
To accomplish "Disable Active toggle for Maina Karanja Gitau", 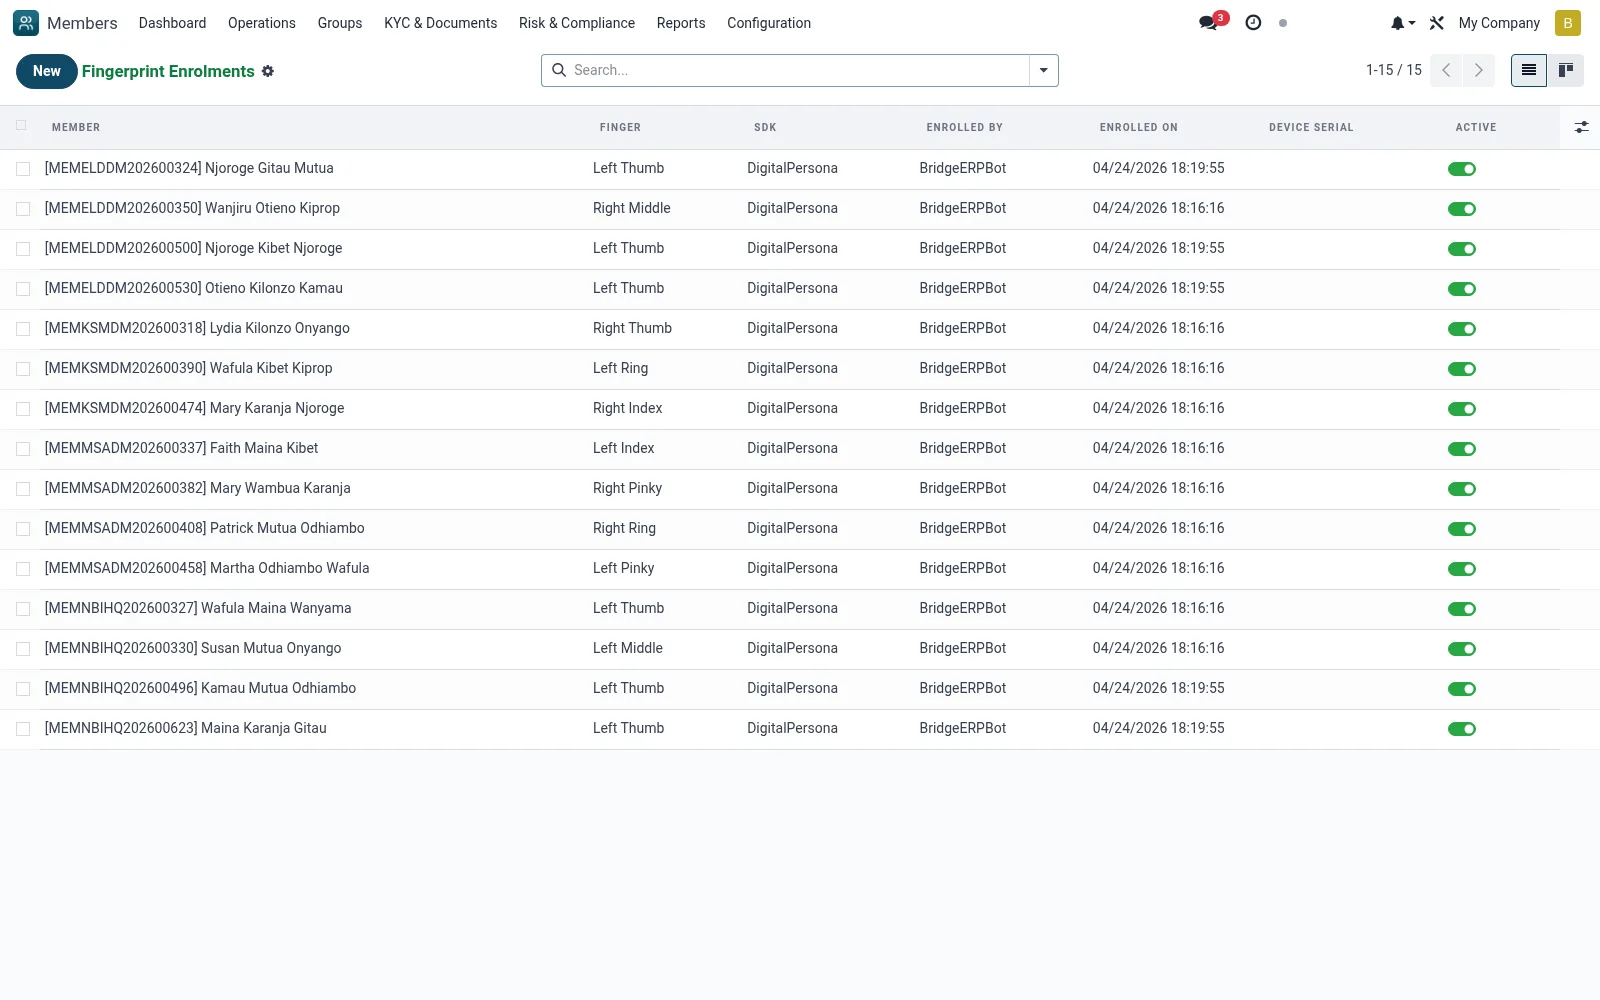I will click(1462, 729).
